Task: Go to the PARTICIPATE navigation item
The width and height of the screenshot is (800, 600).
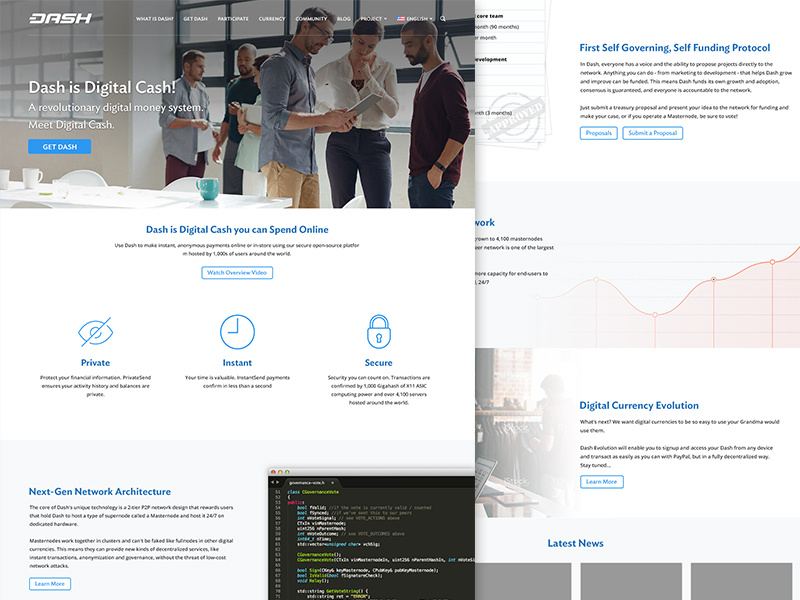Action: (x=233, y=19)
